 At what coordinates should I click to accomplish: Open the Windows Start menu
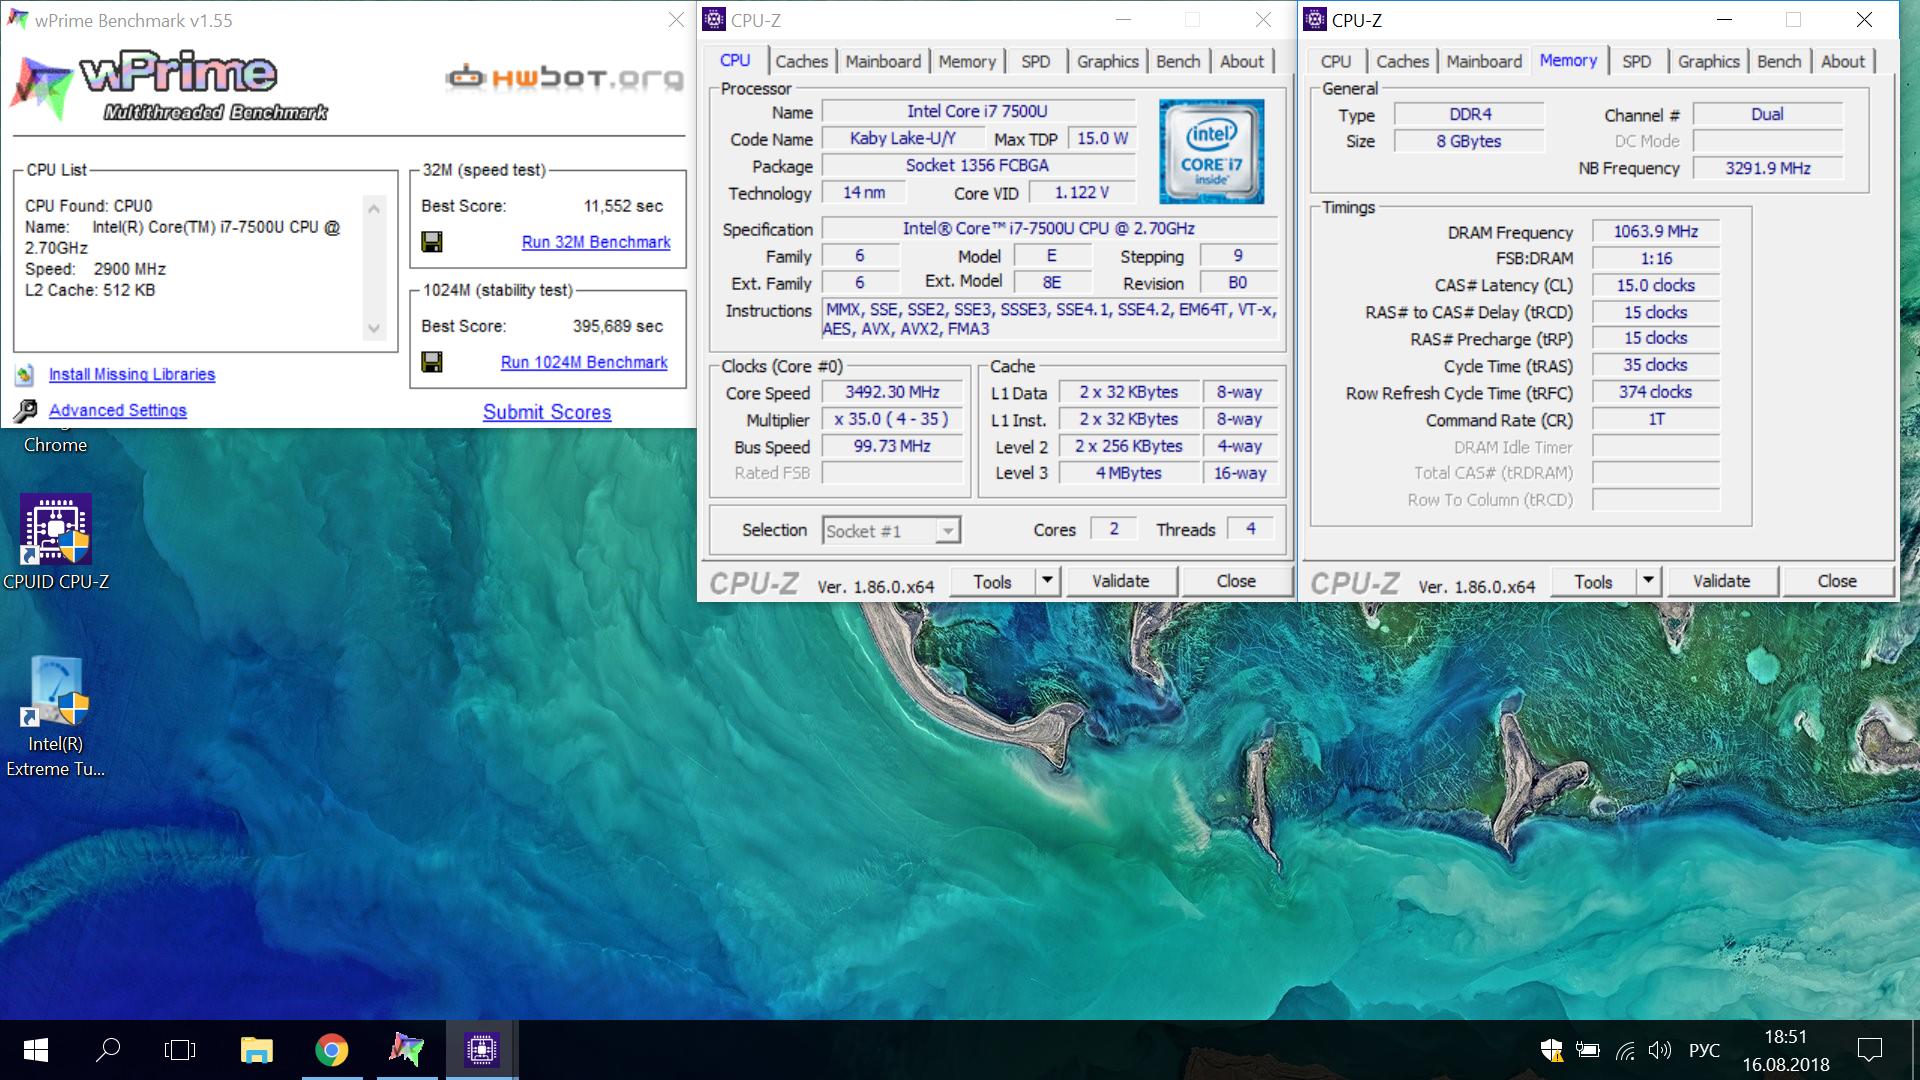coord(36,1050)
